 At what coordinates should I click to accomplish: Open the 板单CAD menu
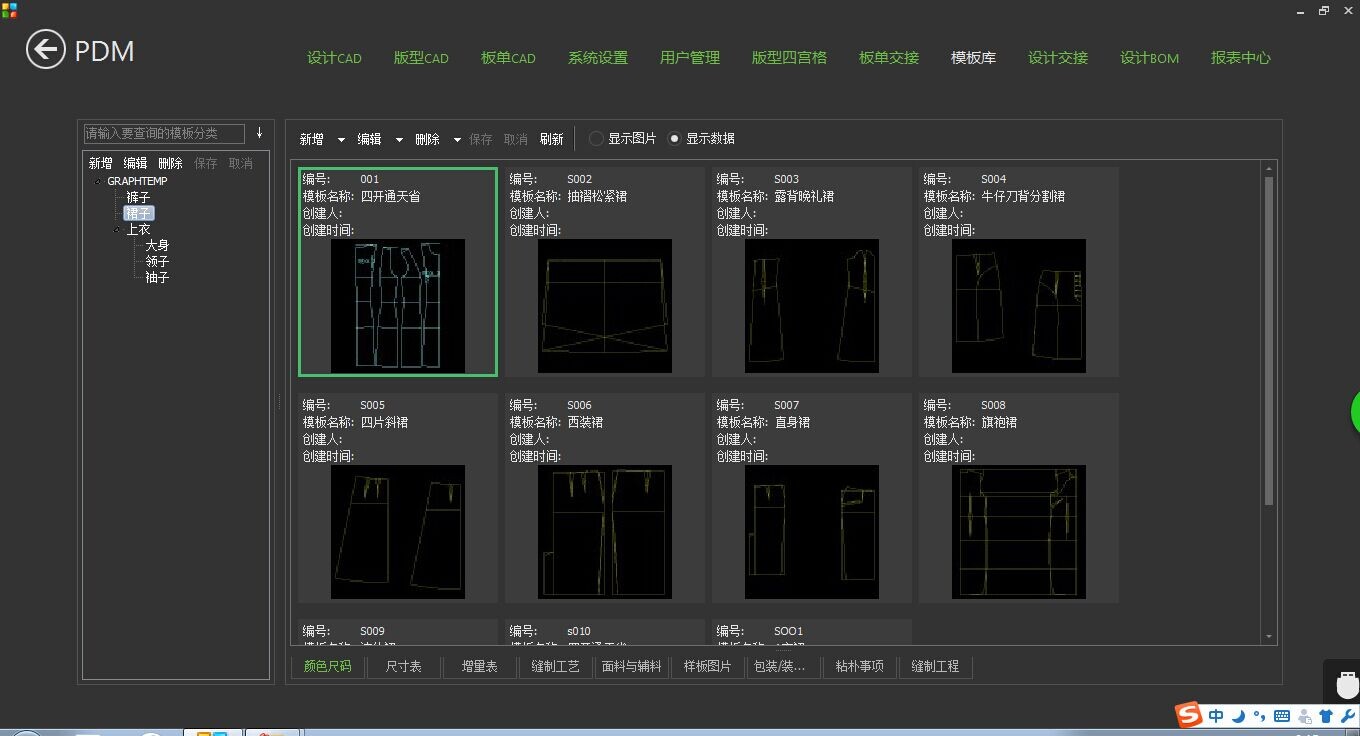(x=508, y=58)
